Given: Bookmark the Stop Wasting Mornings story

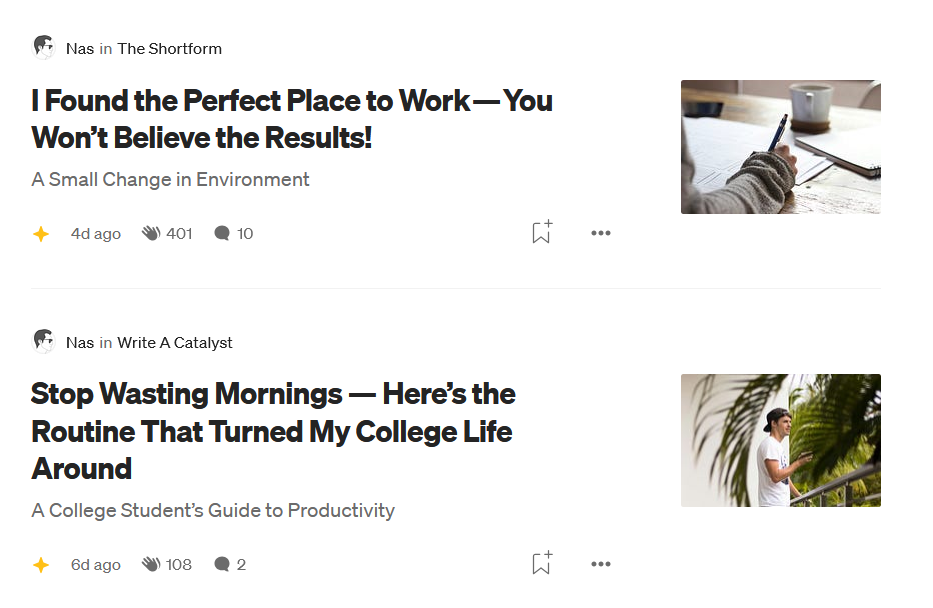Looking at the screenshot, I should click(541, 562).
